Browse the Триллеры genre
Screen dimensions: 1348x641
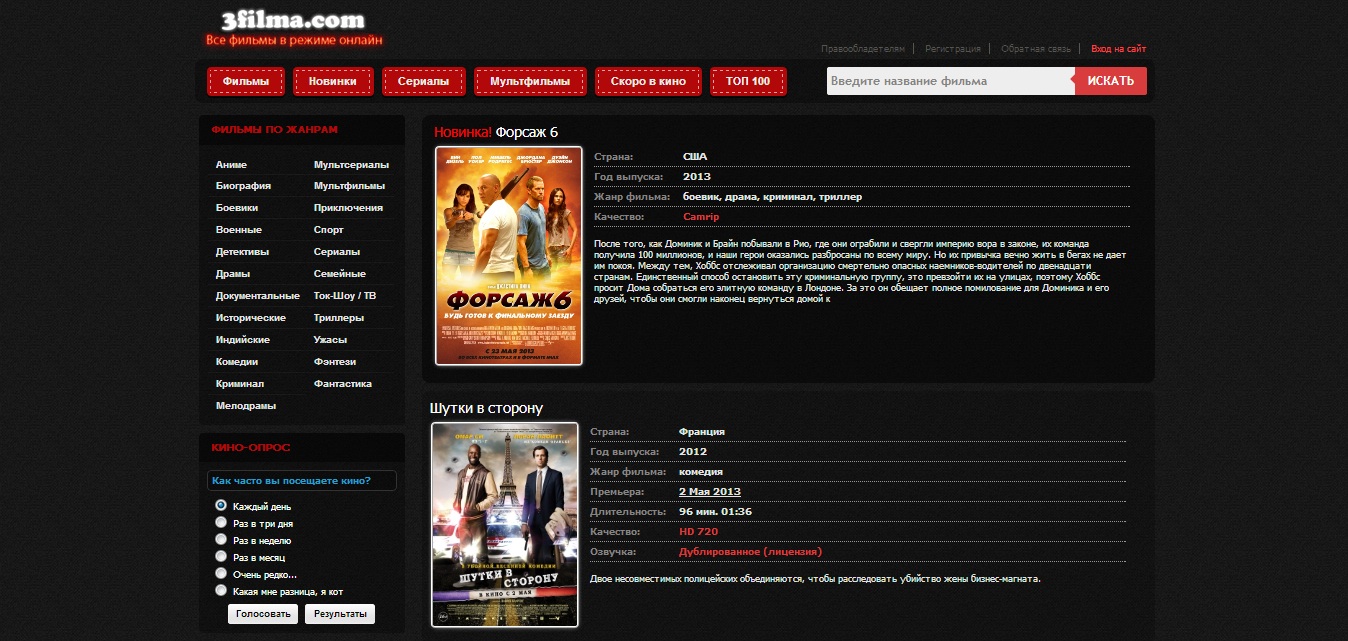(x=339, y=318)
